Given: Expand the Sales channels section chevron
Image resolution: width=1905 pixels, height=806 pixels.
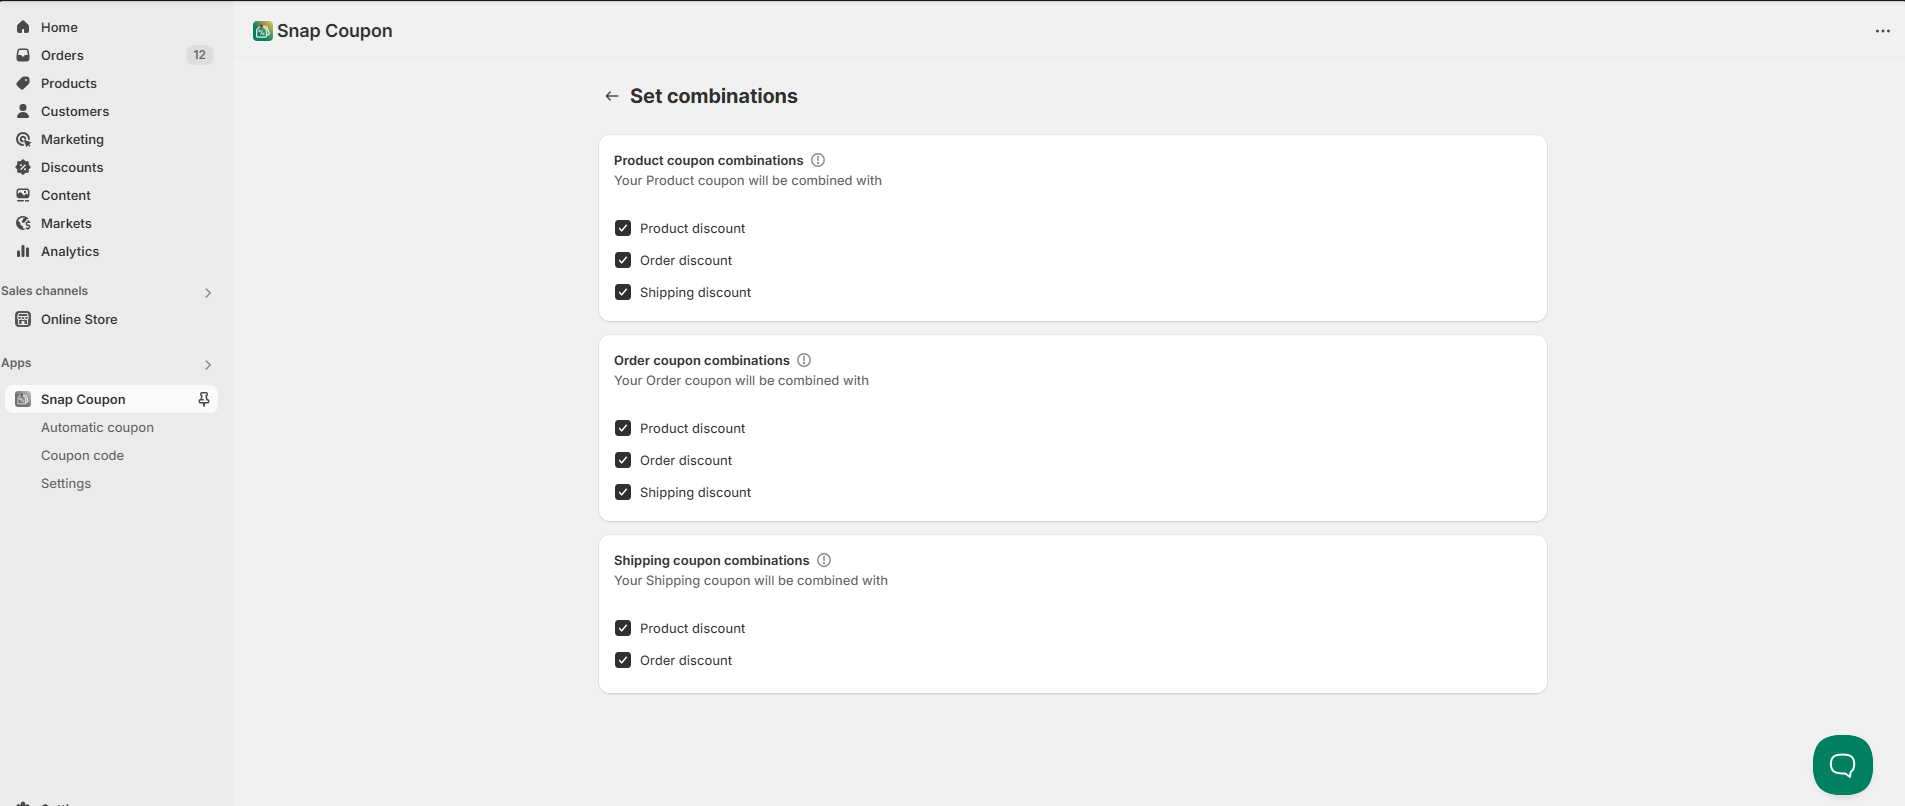Looking at the screenshot, I should pos(208,293).
